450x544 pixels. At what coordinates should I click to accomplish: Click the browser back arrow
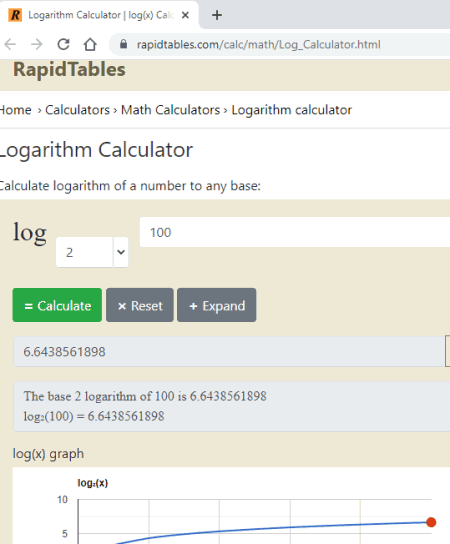tap(10, 44)
